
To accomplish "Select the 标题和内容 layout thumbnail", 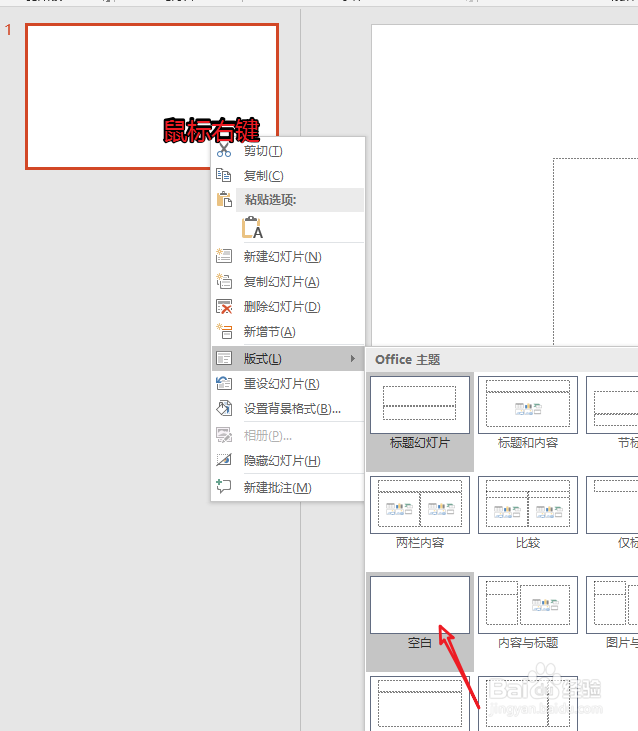I will 528,405.
